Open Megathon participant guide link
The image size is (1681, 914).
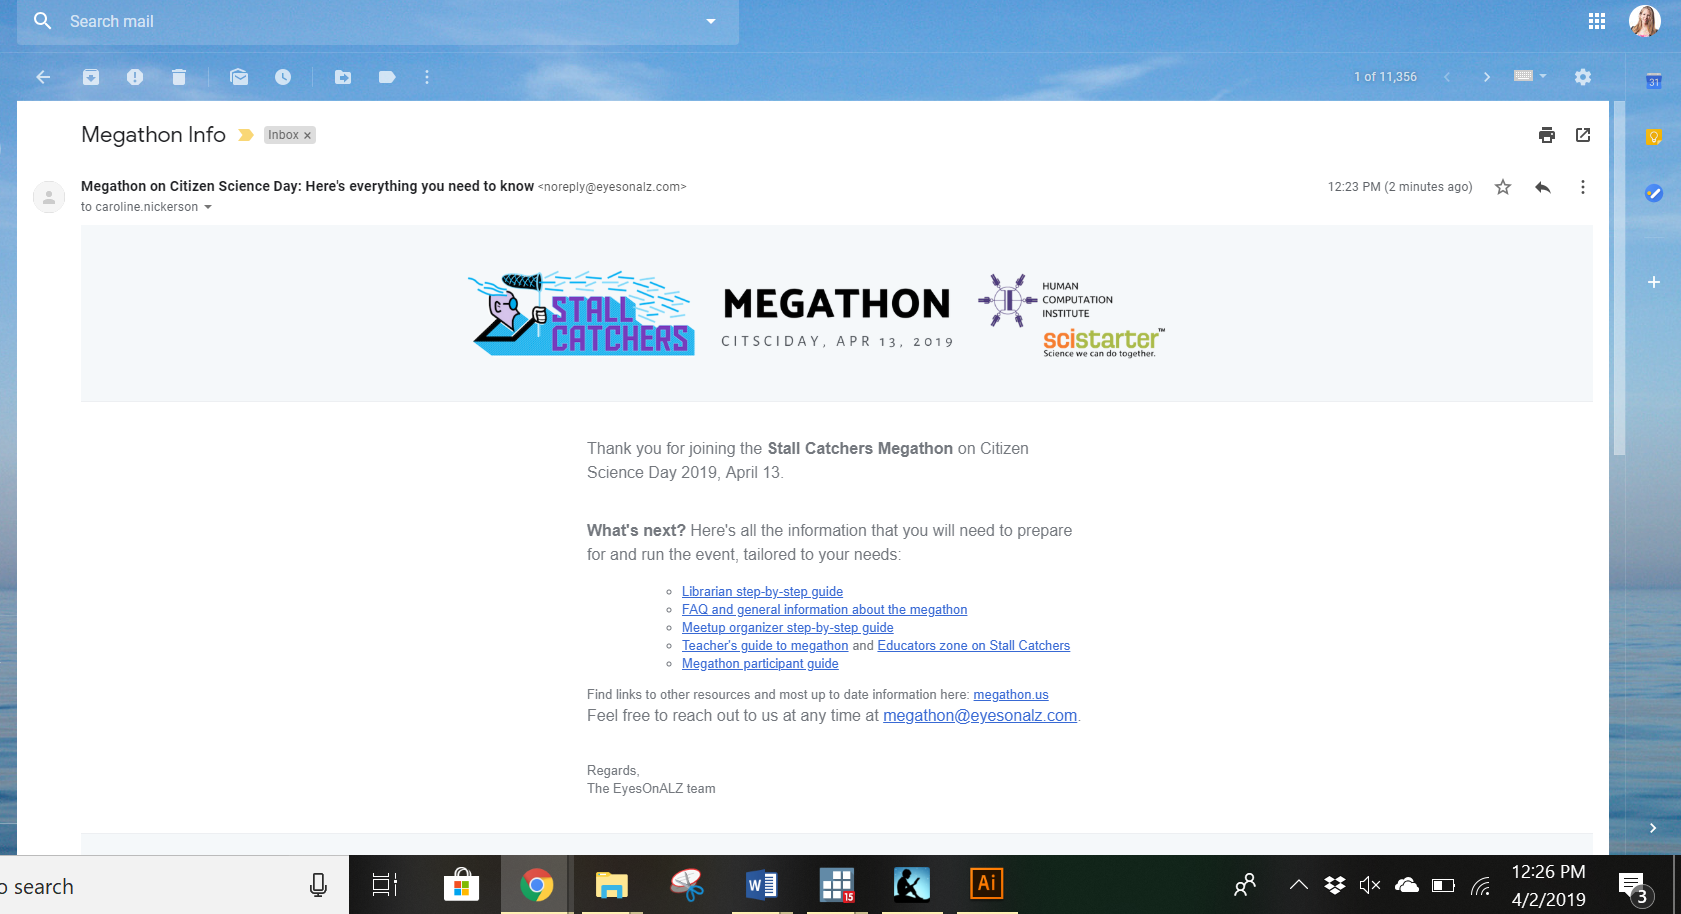760,663
